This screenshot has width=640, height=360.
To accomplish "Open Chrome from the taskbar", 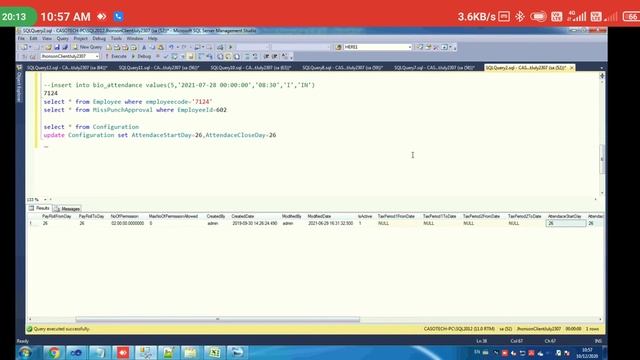I will point(53,353).
